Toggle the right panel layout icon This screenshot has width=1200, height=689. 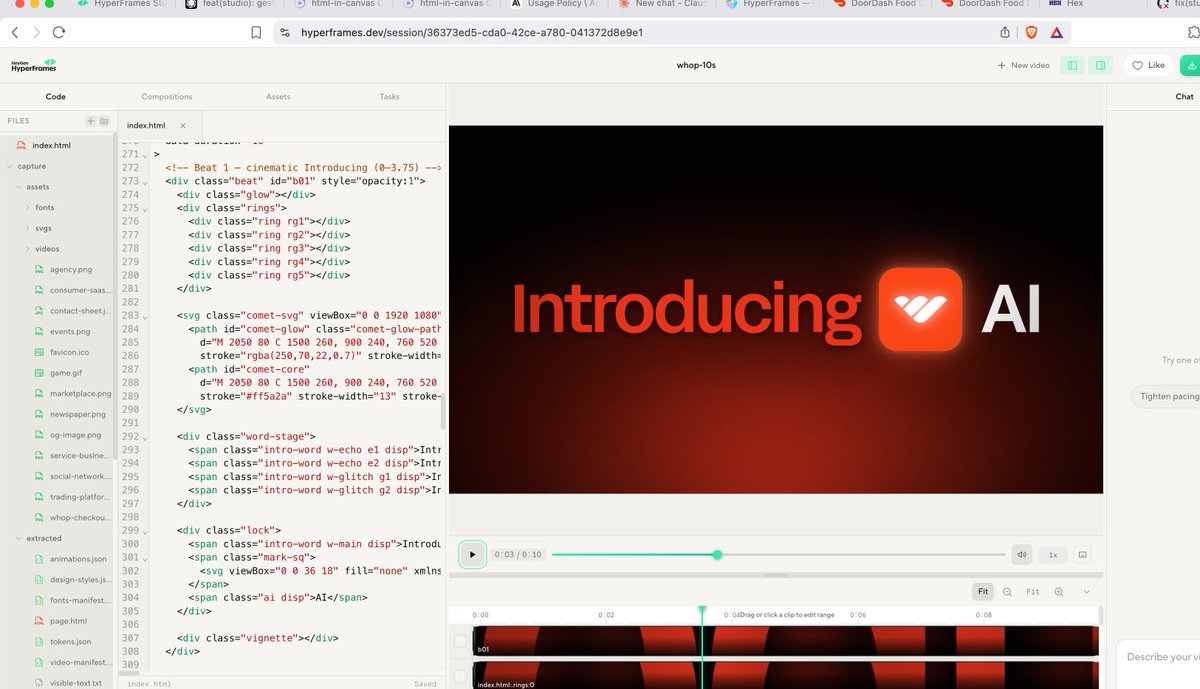click(x=1100, y=65)
